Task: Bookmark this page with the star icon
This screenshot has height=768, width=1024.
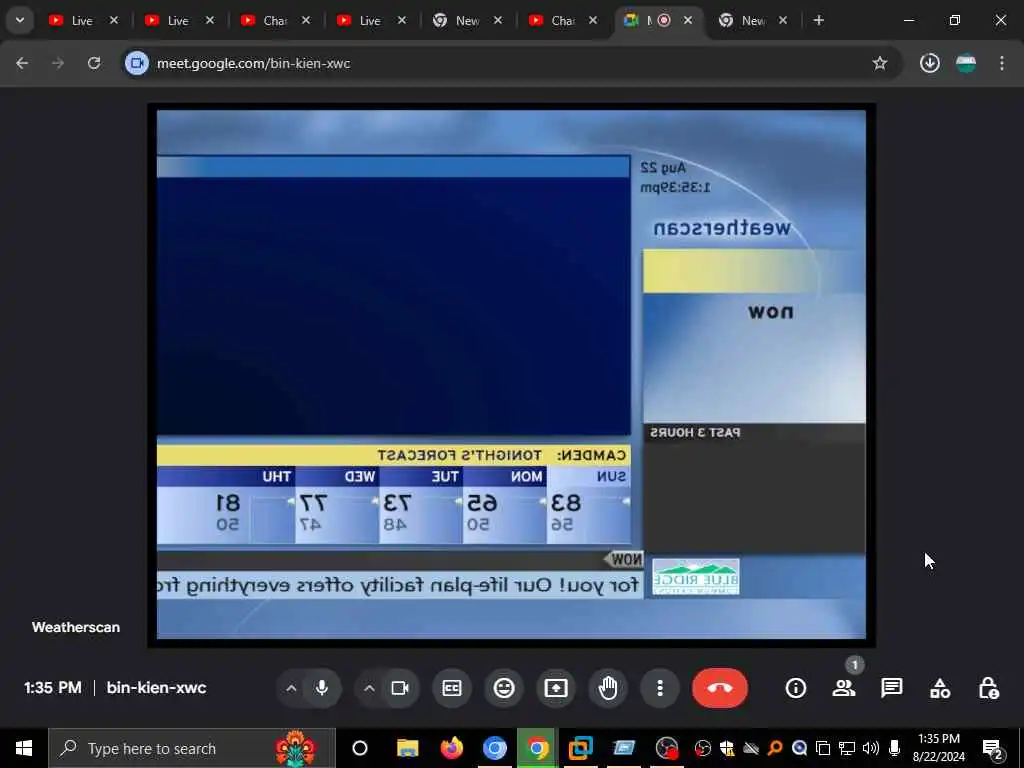Action: [x=880, y=63]
